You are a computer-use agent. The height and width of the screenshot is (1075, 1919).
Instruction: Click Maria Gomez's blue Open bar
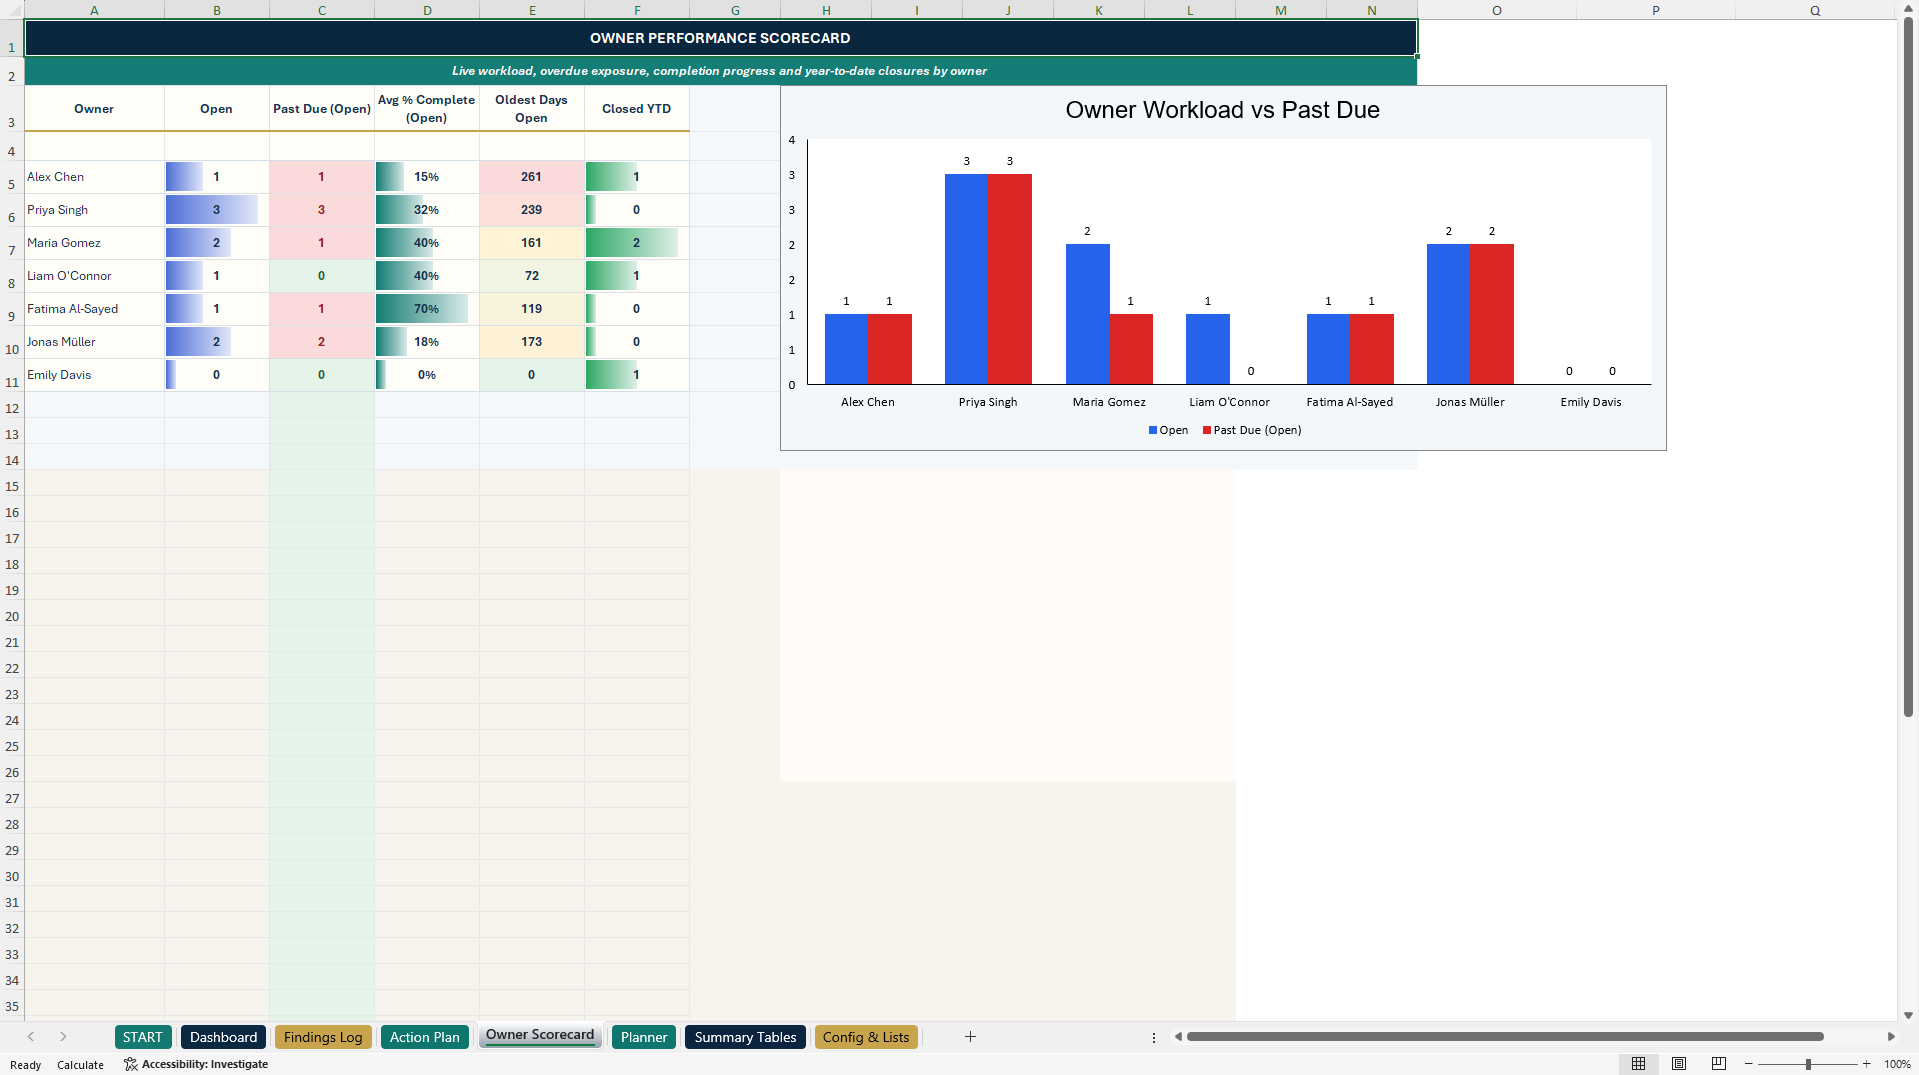(1088, 314)
